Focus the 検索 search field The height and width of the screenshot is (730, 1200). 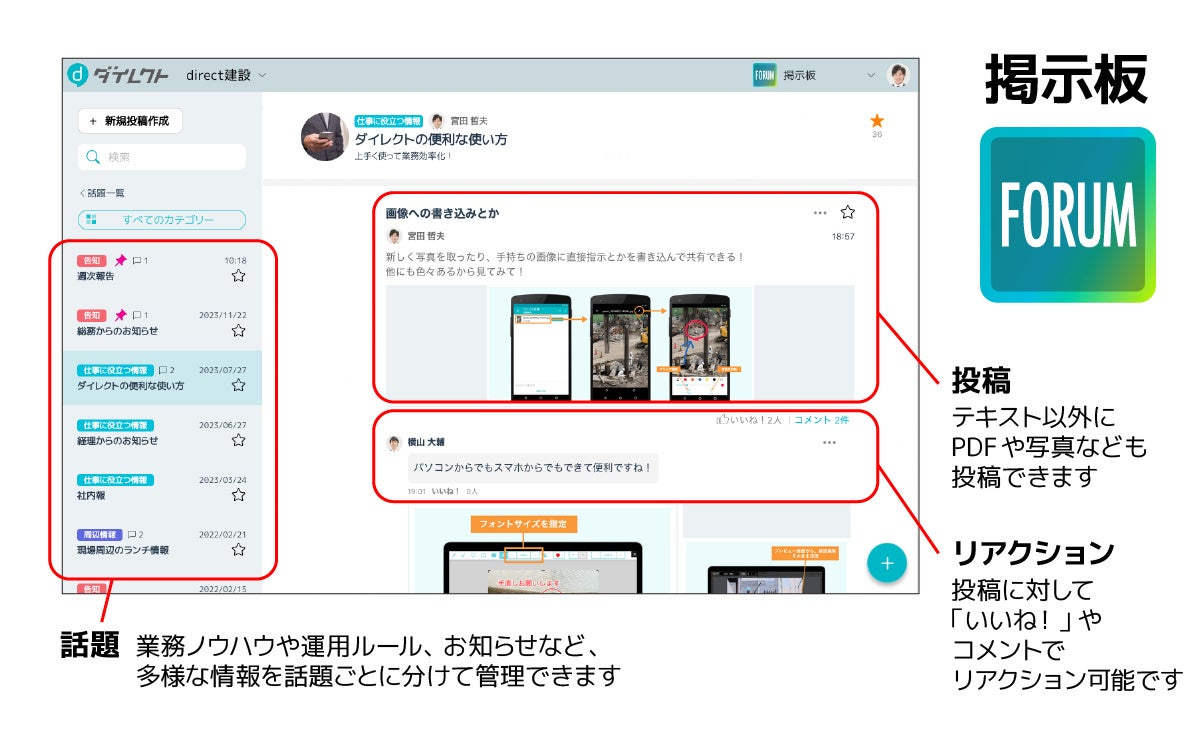[162, 157]
